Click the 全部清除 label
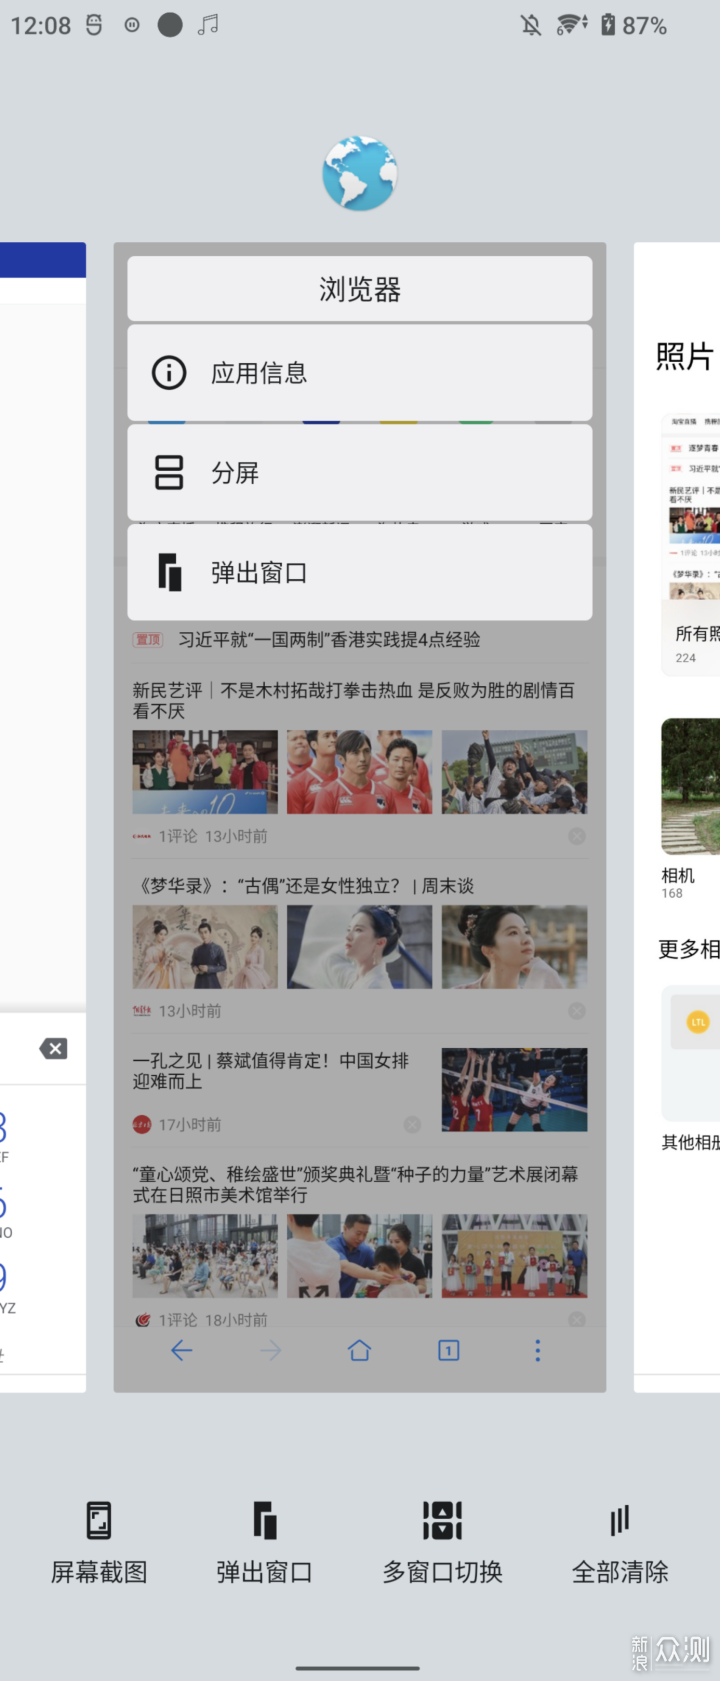 tap(620, 1572)
